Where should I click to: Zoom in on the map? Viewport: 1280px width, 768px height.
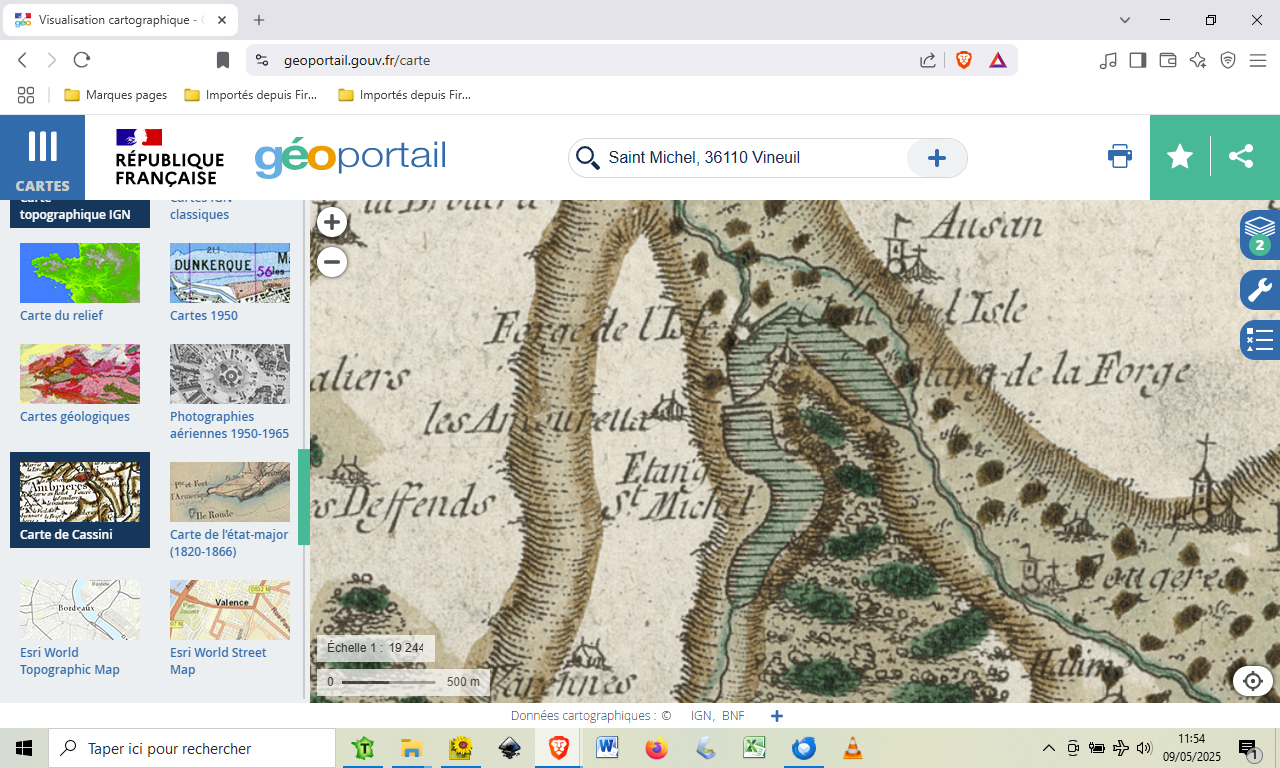click(x=332, y=222)
